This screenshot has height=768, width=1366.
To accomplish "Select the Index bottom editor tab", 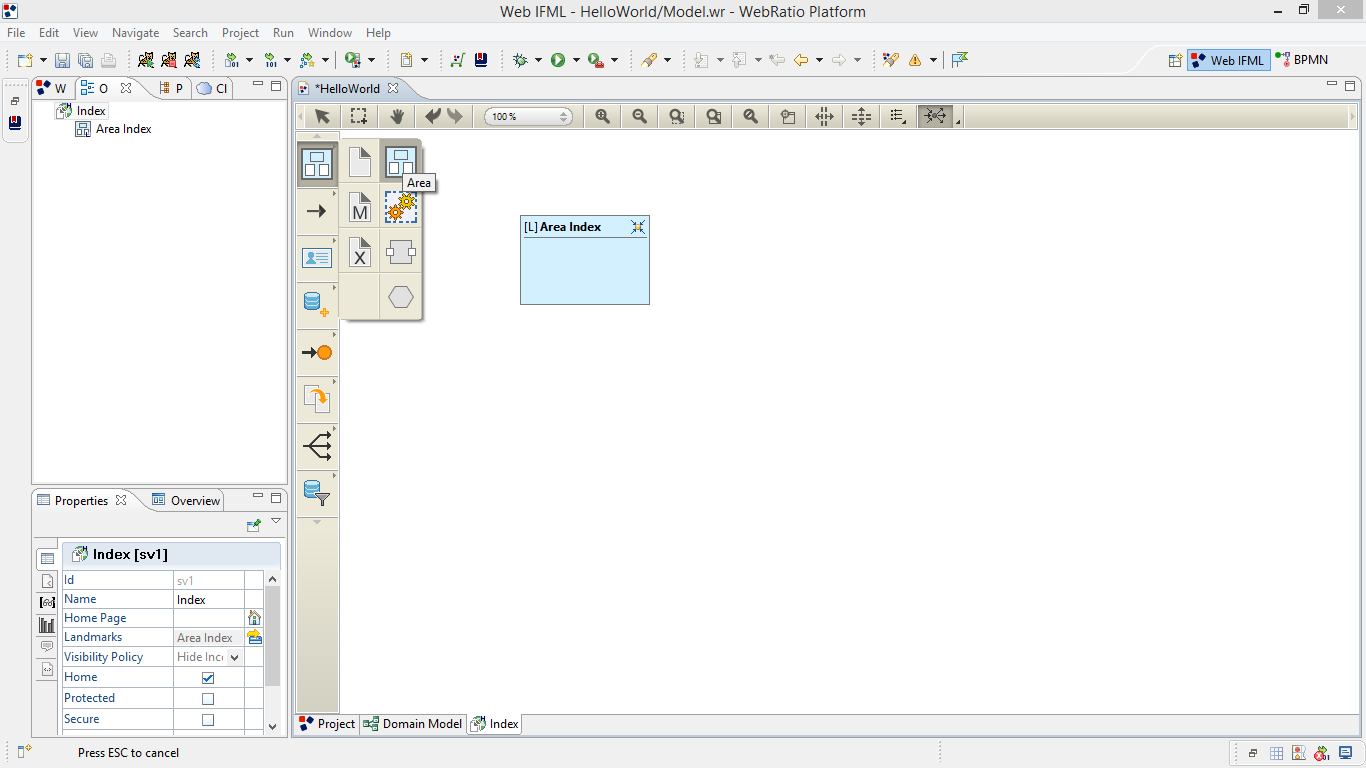I will [x=495, y=724].
